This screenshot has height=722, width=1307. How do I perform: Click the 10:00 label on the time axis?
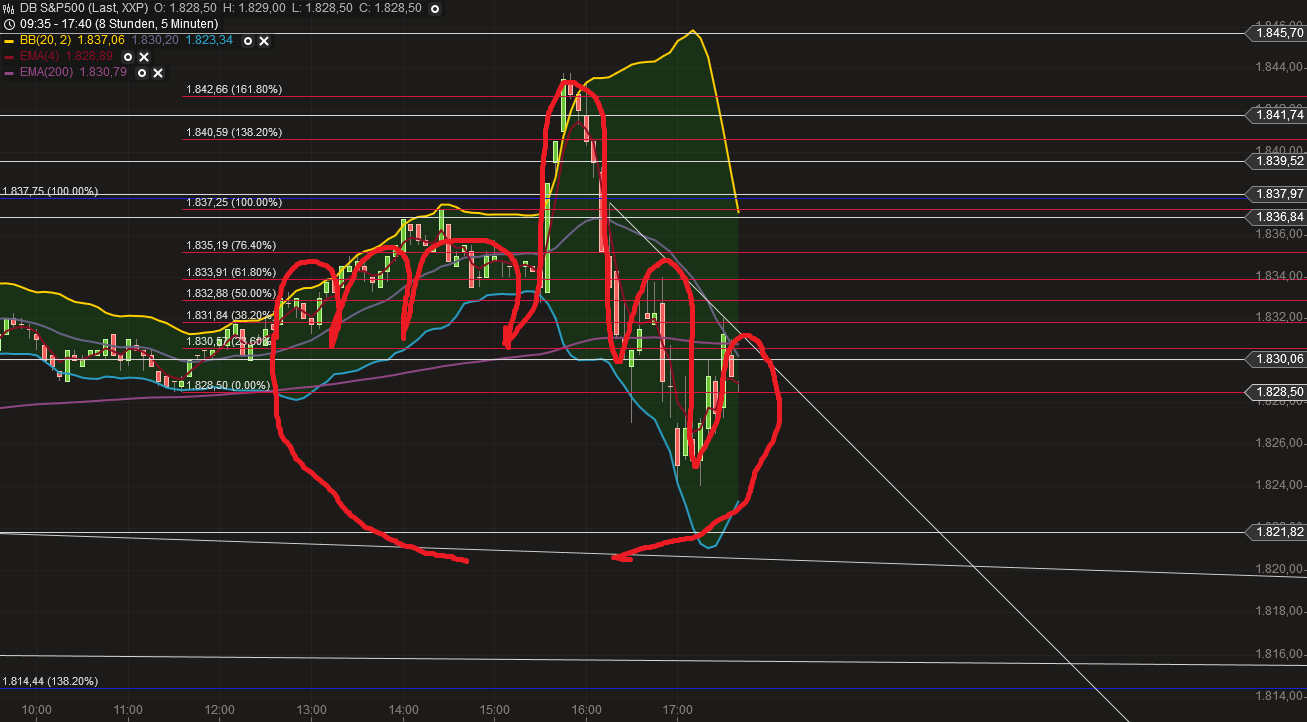pyautogui.click(x=37, y=710)
